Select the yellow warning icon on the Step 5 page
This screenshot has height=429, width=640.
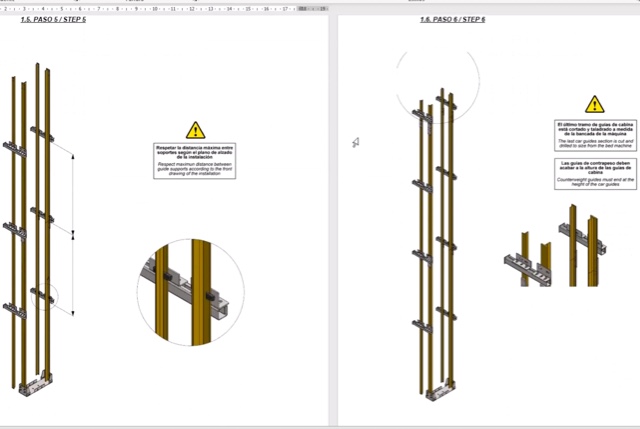click(x=196, y=130)
